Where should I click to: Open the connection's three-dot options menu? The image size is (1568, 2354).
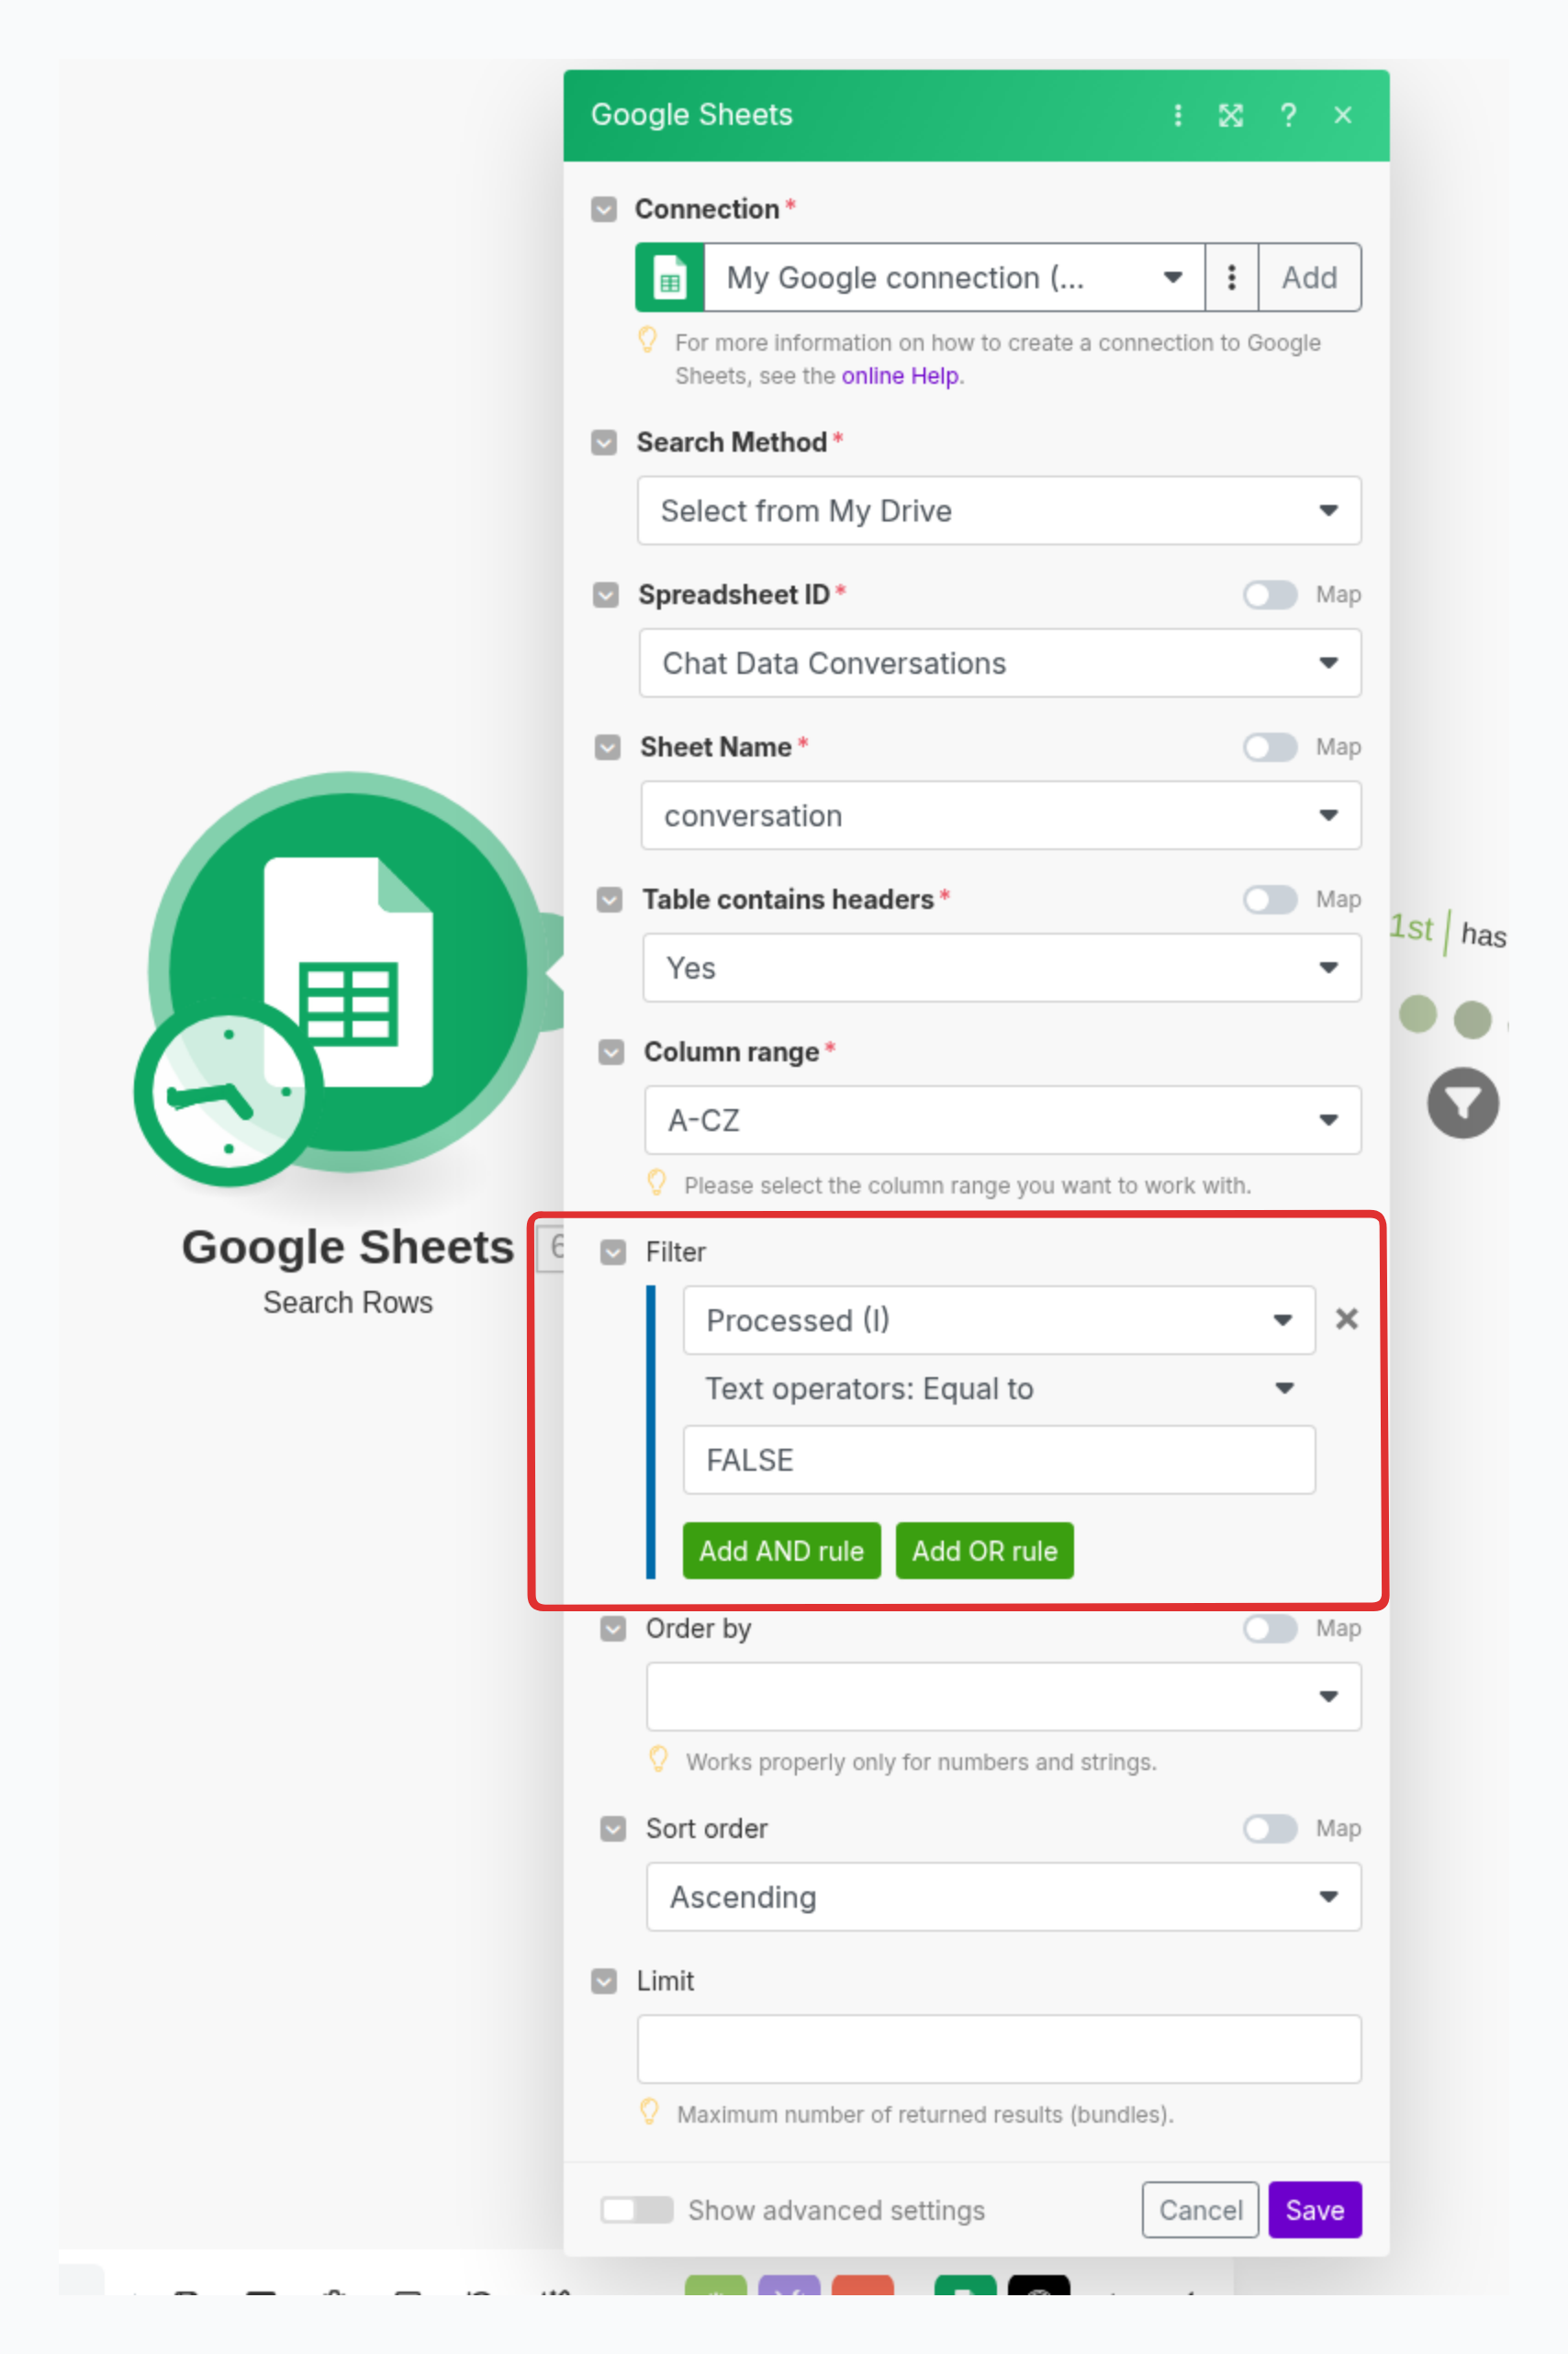click(1231, 277)
